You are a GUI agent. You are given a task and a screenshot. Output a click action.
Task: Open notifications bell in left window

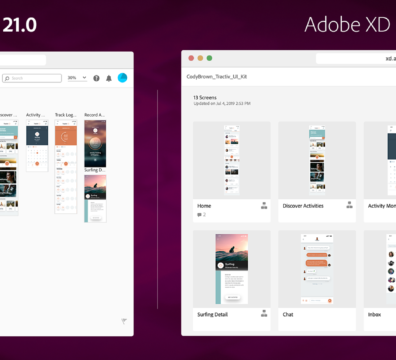(109, 78)
